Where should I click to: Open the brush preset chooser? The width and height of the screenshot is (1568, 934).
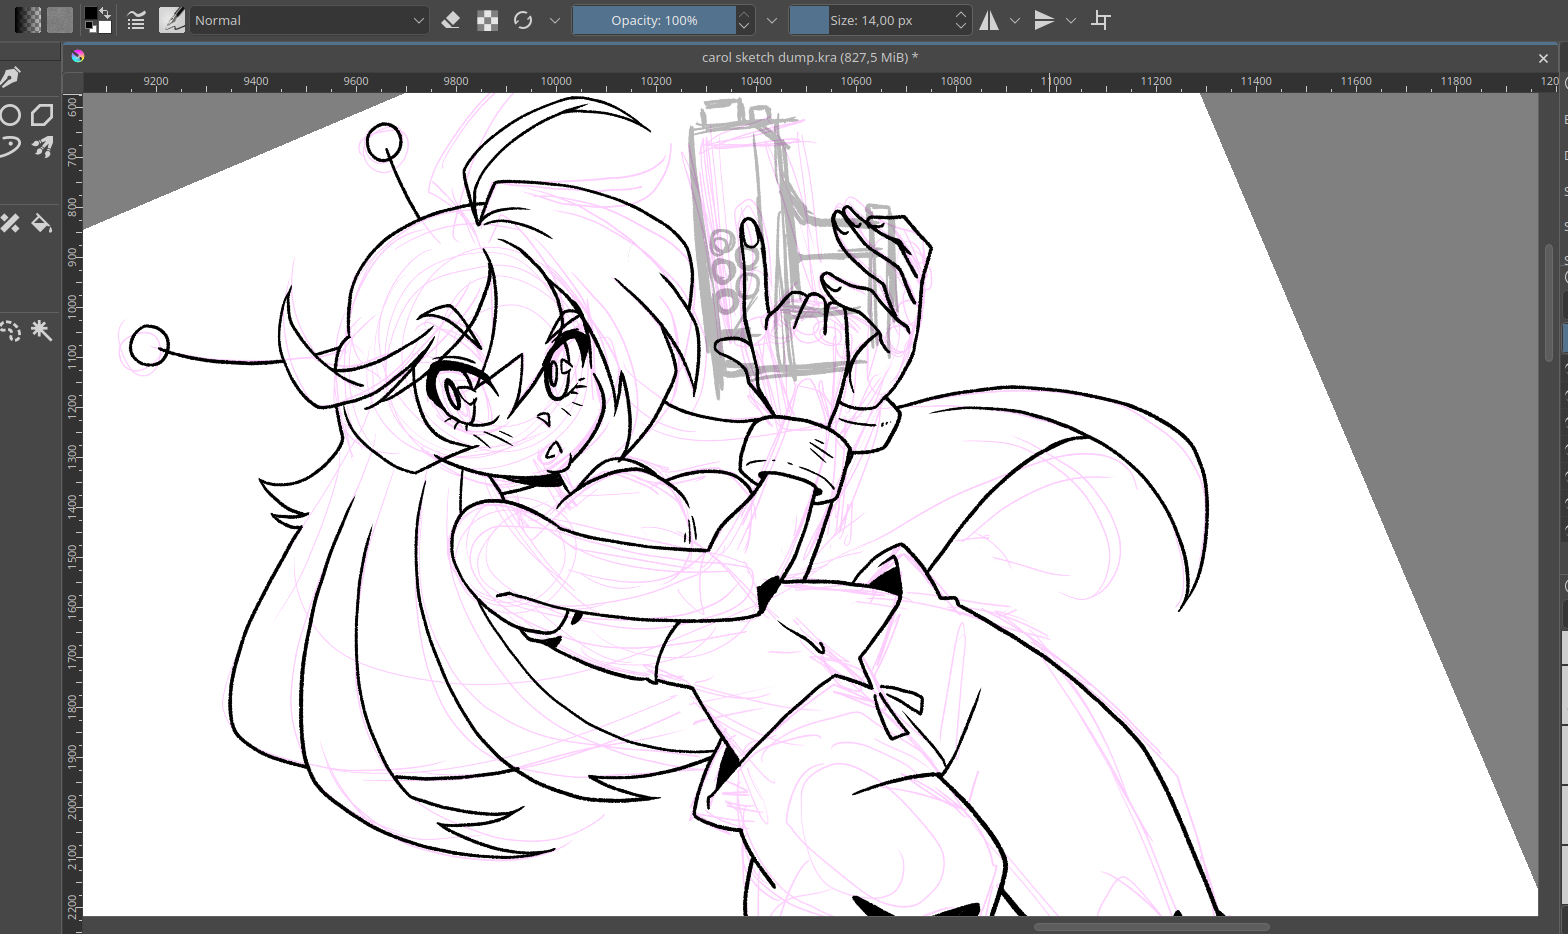point(172,20)
